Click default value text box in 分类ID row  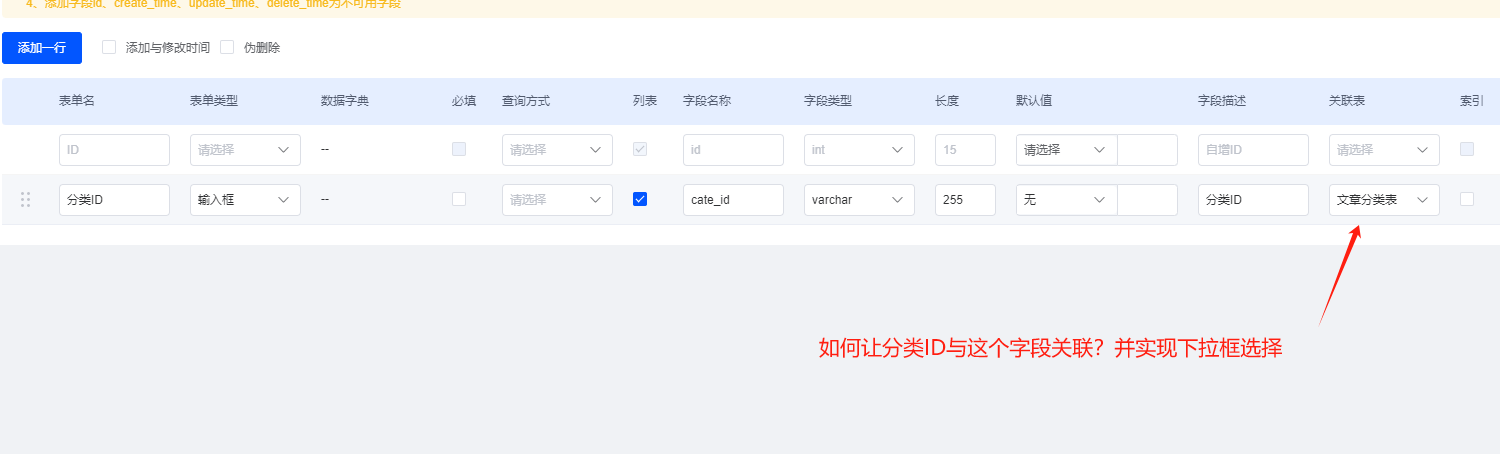[1147, 200]
